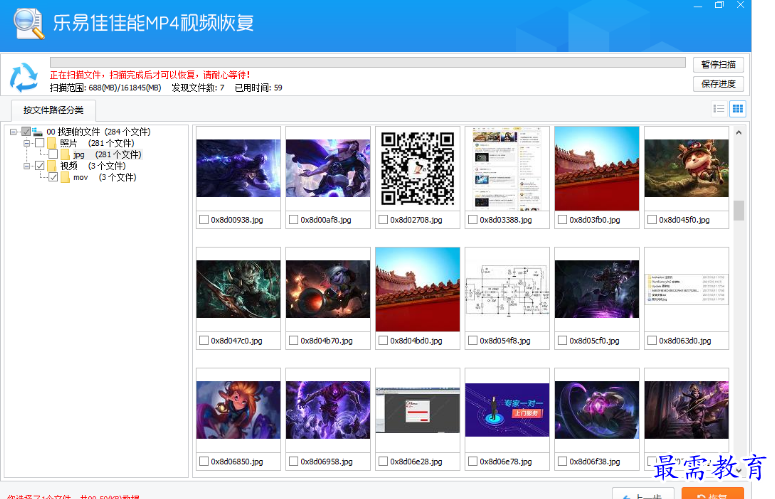Check the 0x8d04bd0.jpg checkbox
775x499 pixels.
point(383,341)
